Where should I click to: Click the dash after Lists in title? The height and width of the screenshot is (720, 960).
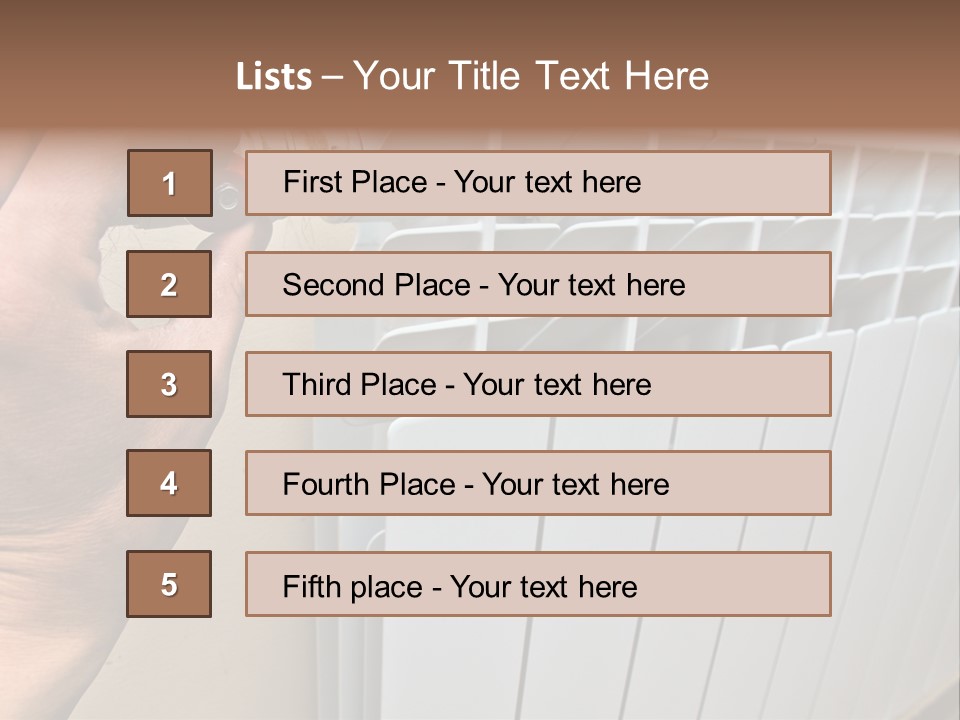coord(332,77)
